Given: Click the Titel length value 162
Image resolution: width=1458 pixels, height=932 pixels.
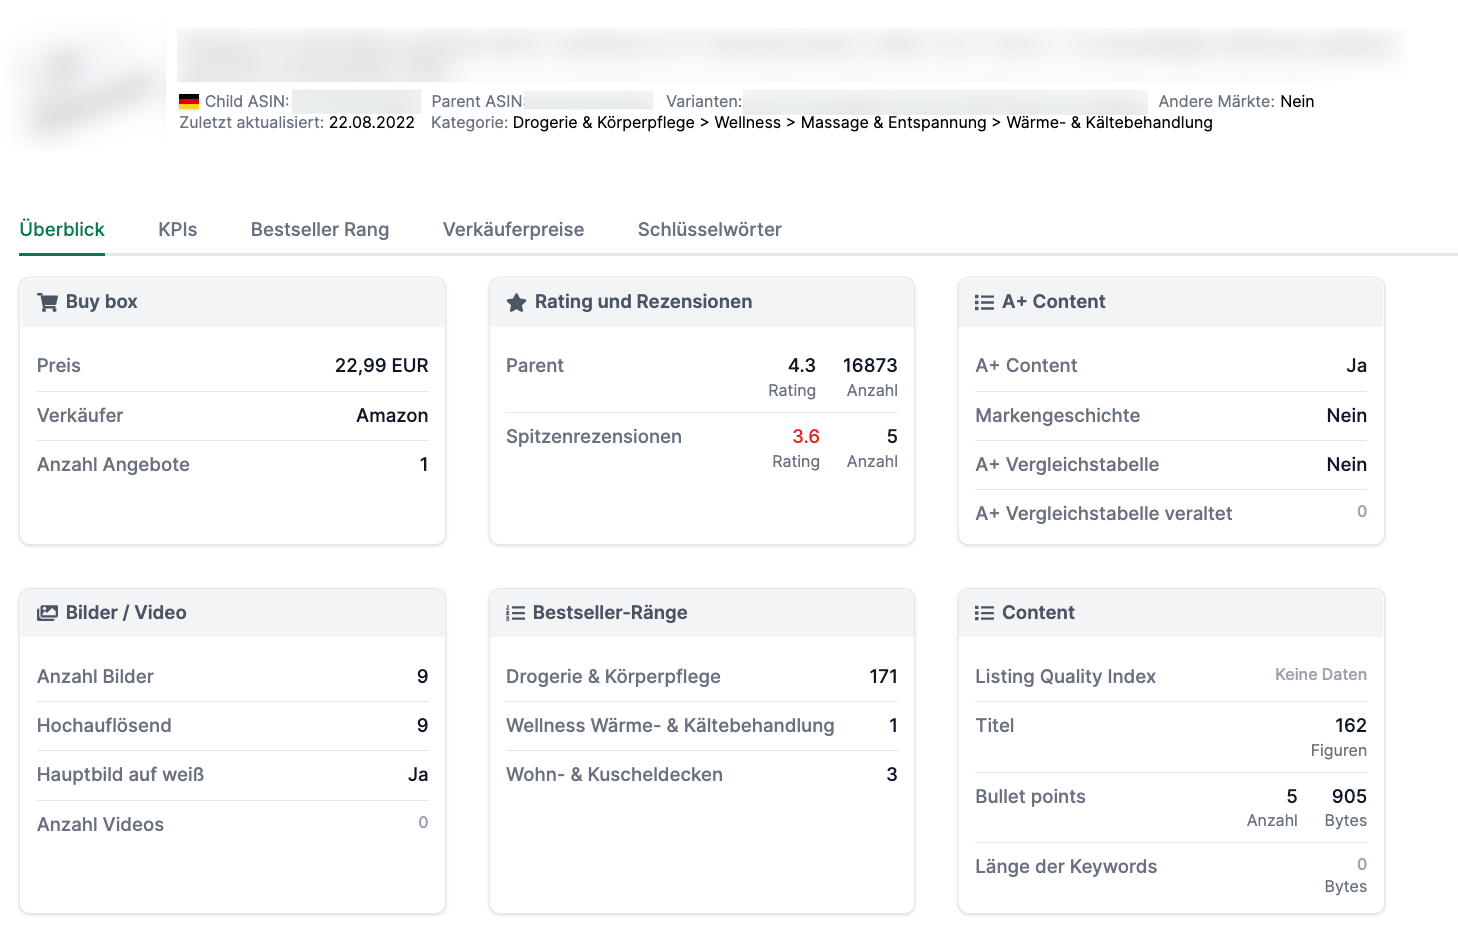Looking at the screenshot, I should [1351, 726].
